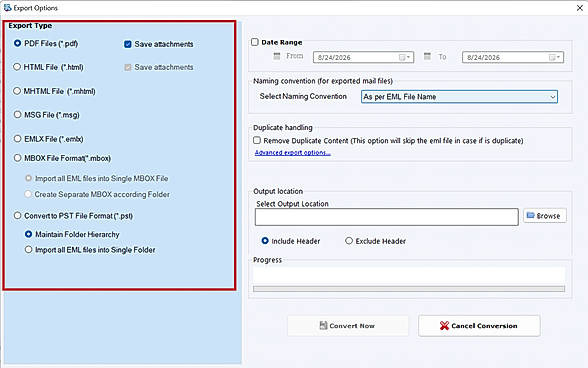Close the Export Options dialog
Viewport: 588px width, 368px height.
pos(579,8)
